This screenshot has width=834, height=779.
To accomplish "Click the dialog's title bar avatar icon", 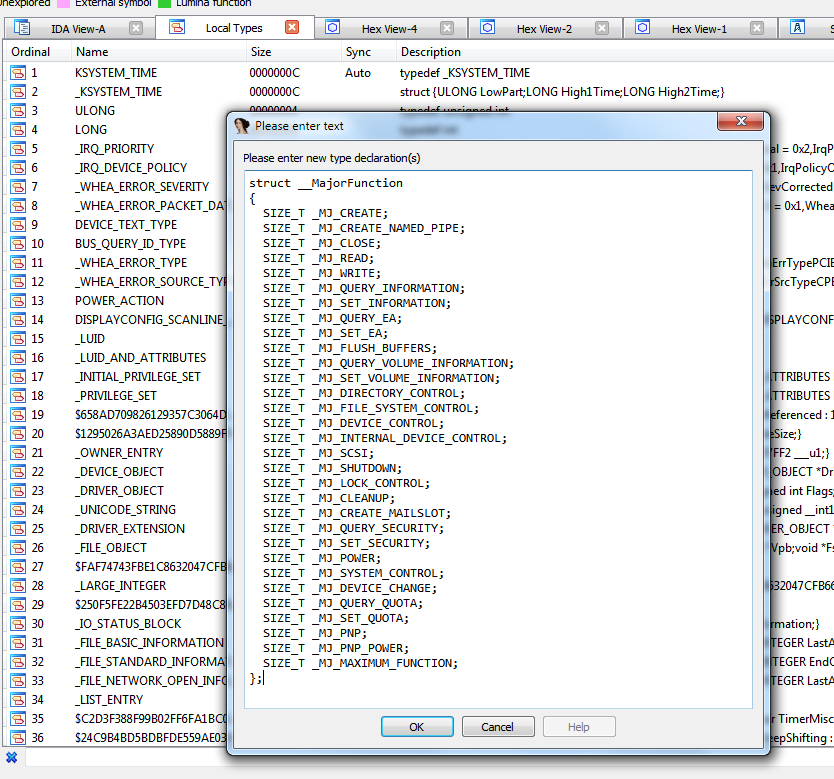I will 242,126.
